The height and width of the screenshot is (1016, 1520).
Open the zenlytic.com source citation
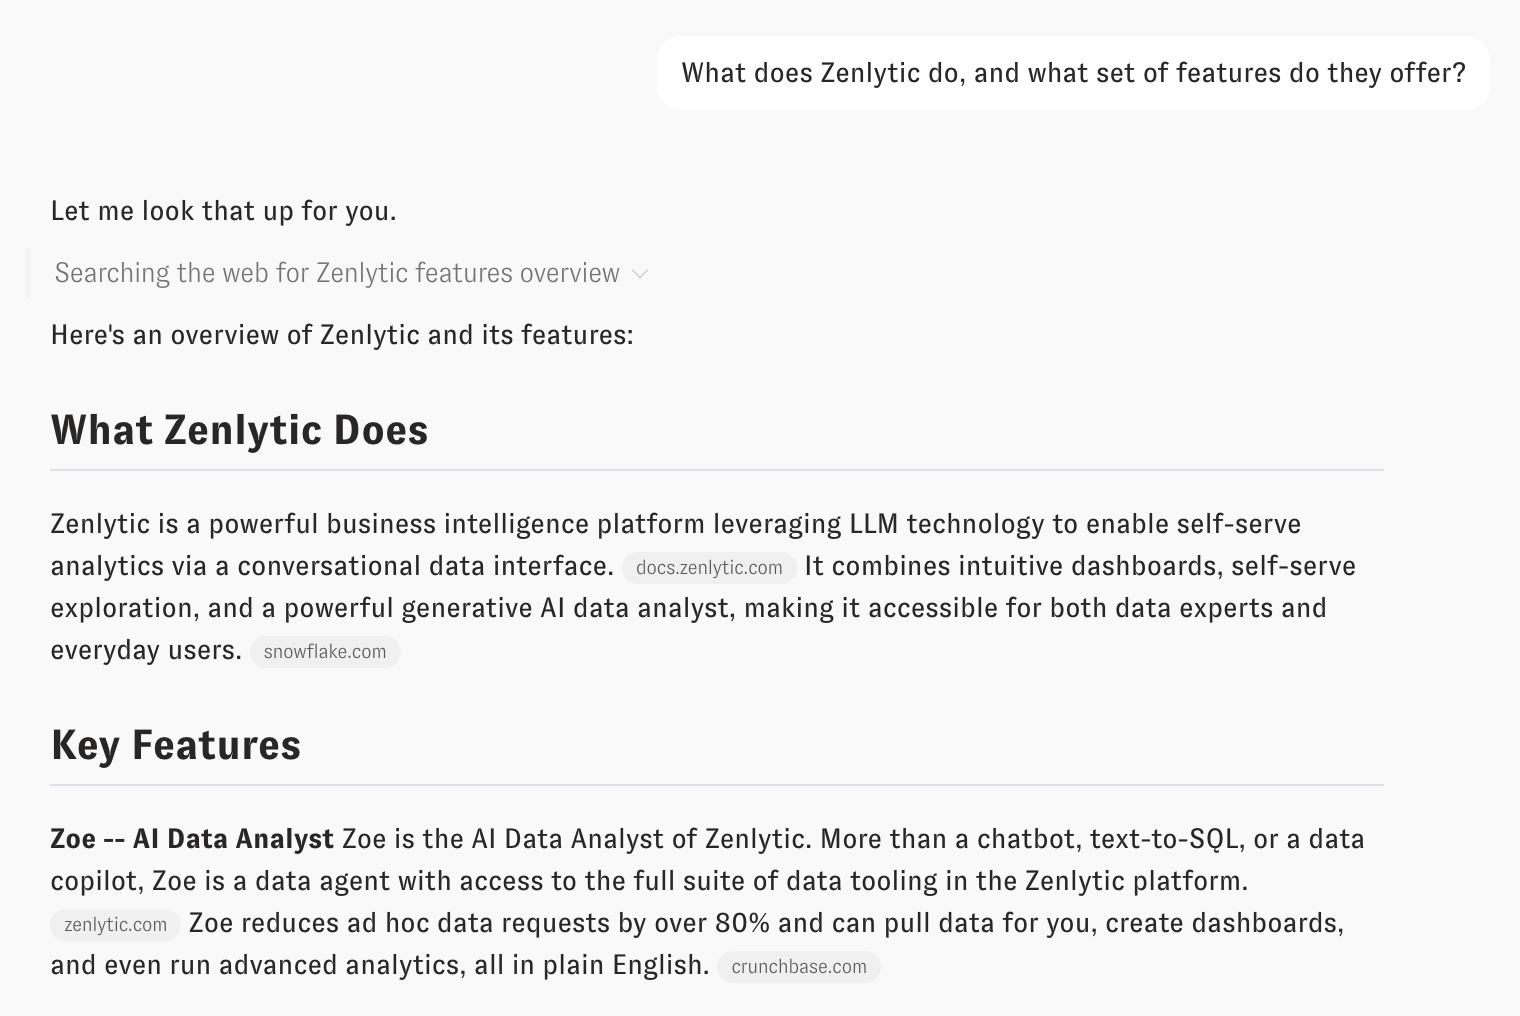(115, 925)
